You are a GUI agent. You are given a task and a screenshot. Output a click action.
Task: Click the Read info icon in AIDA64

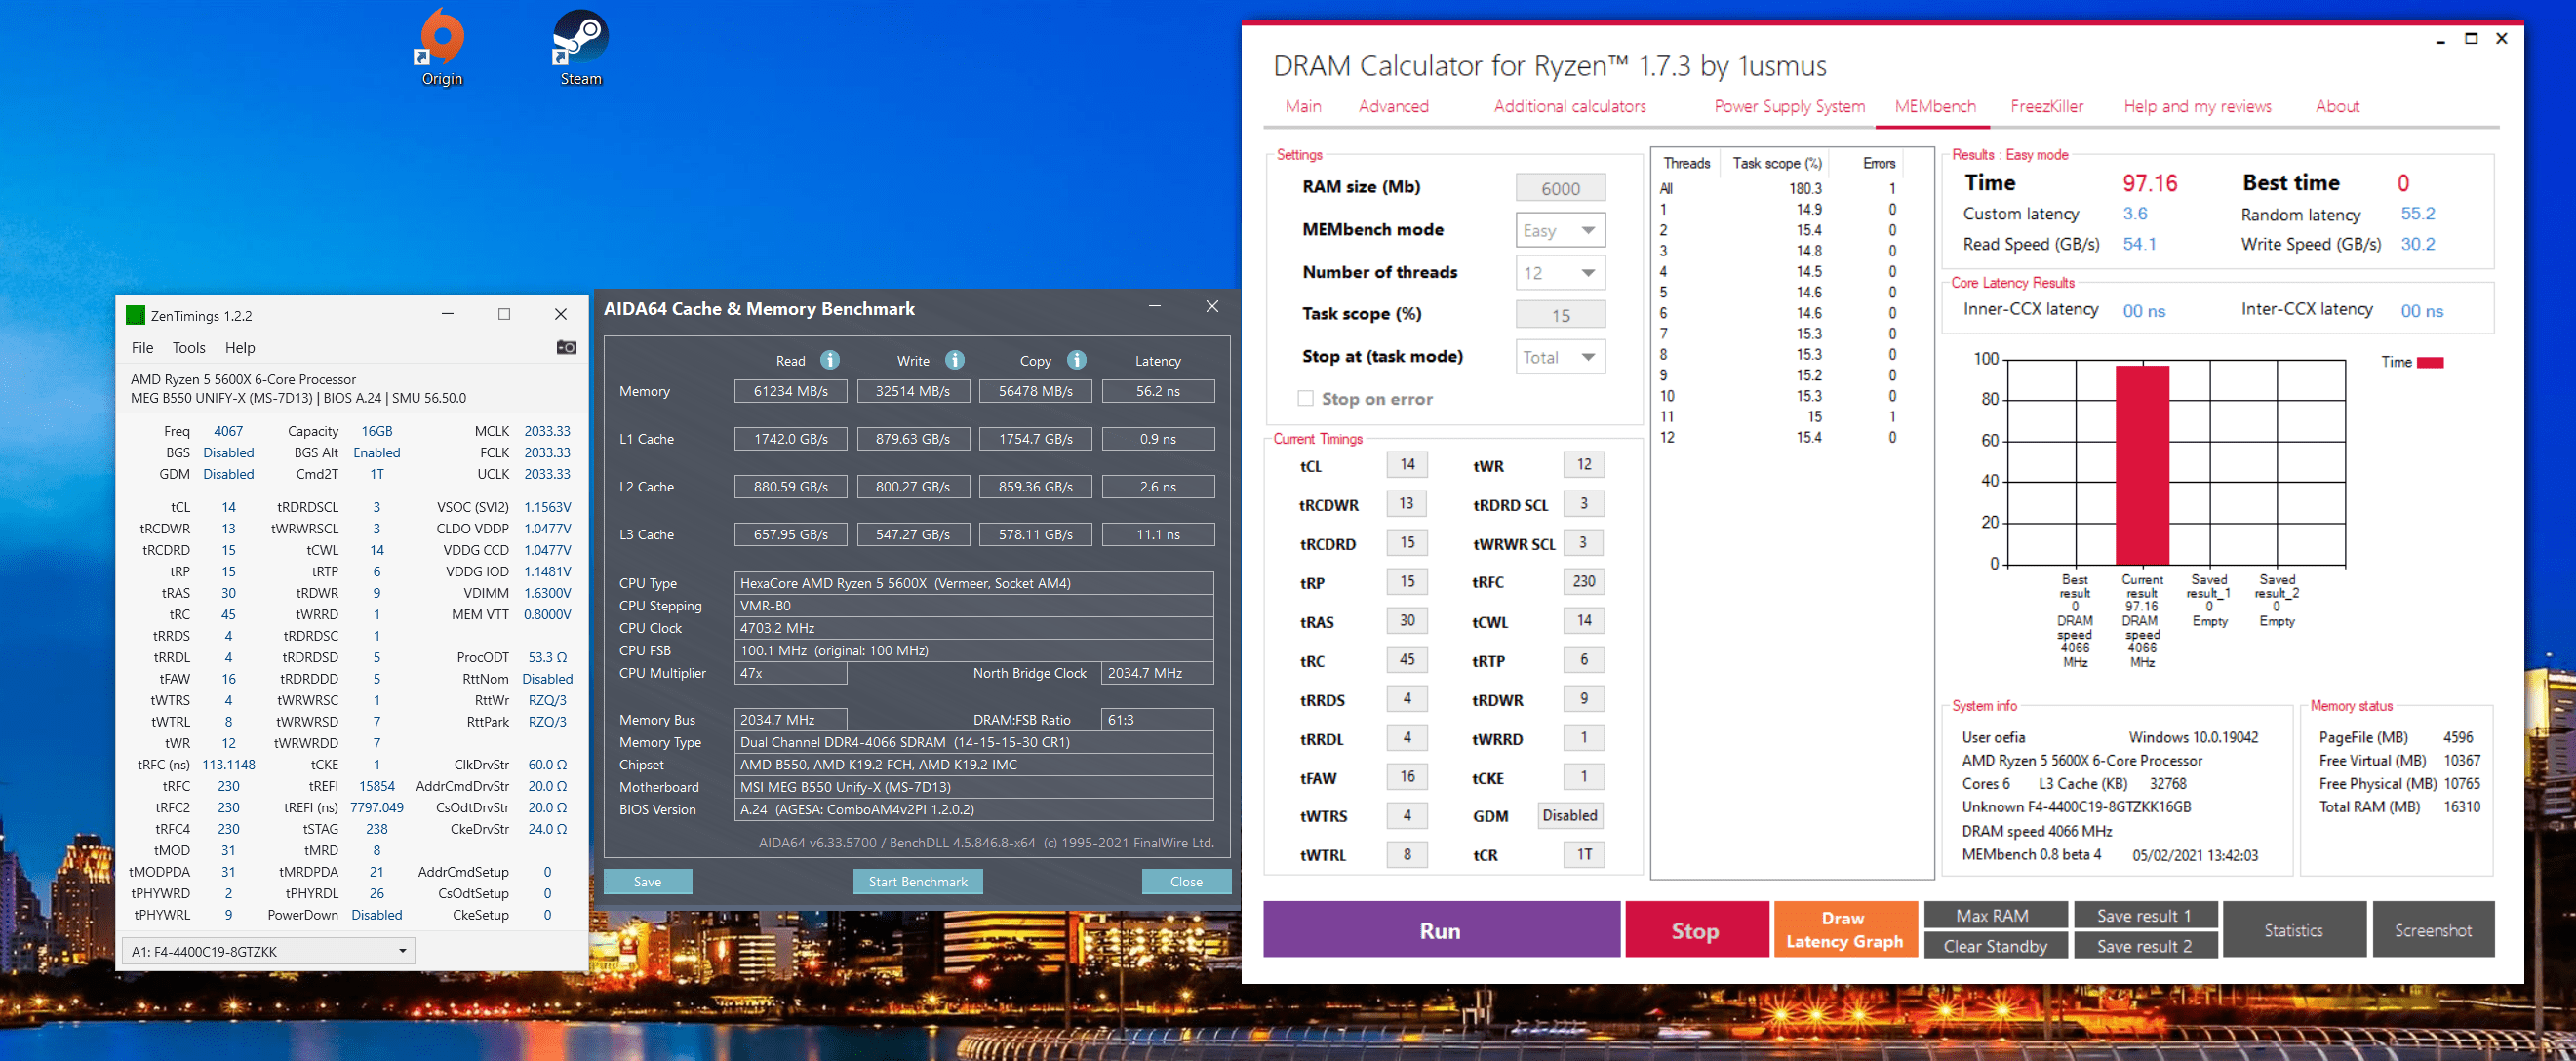(829, 360)
